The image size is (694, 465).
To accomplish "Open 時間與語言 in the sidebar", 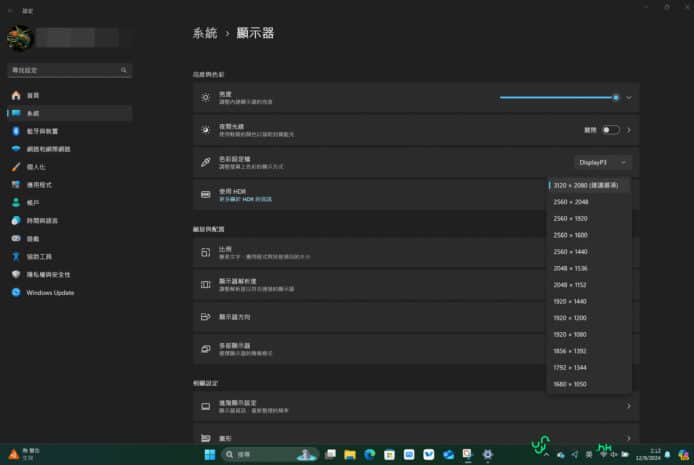I will (43, 221).
